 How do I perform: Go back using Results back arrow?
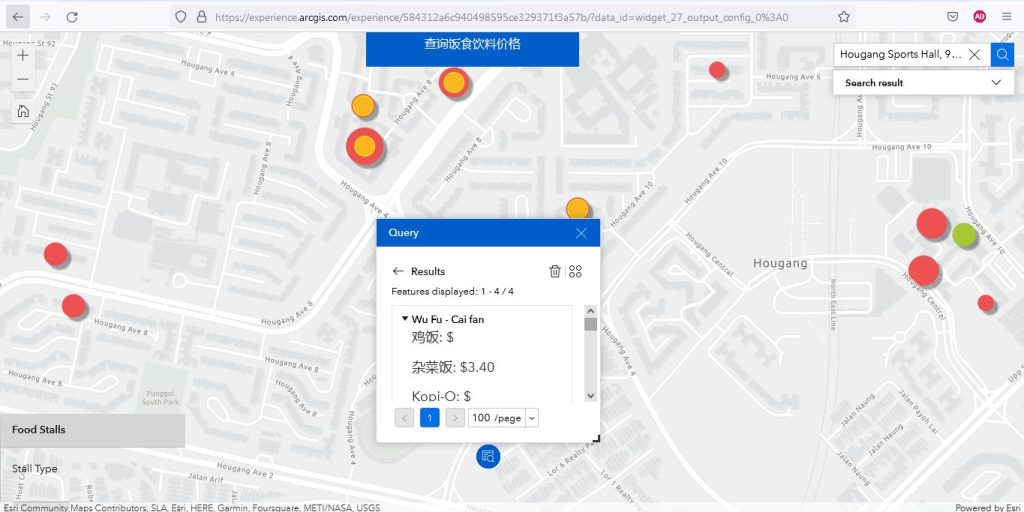(x=398, y=271)
